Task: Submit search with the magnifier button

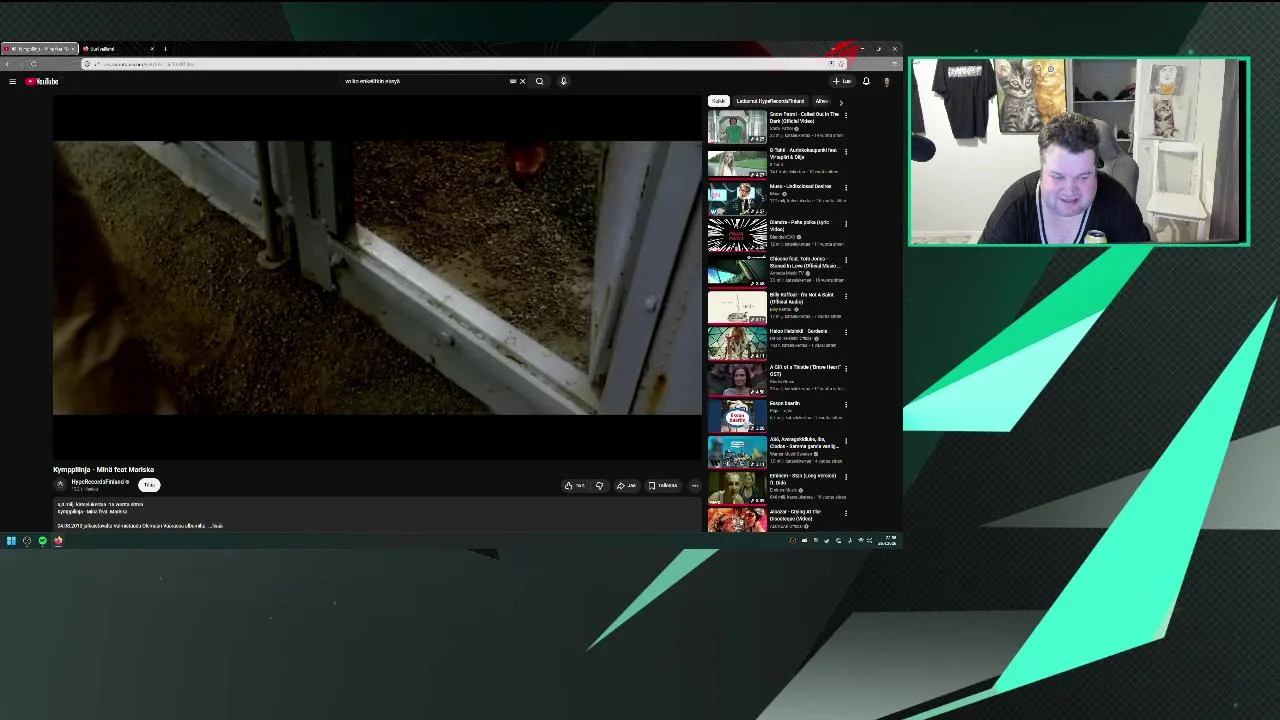Action: 539,81
